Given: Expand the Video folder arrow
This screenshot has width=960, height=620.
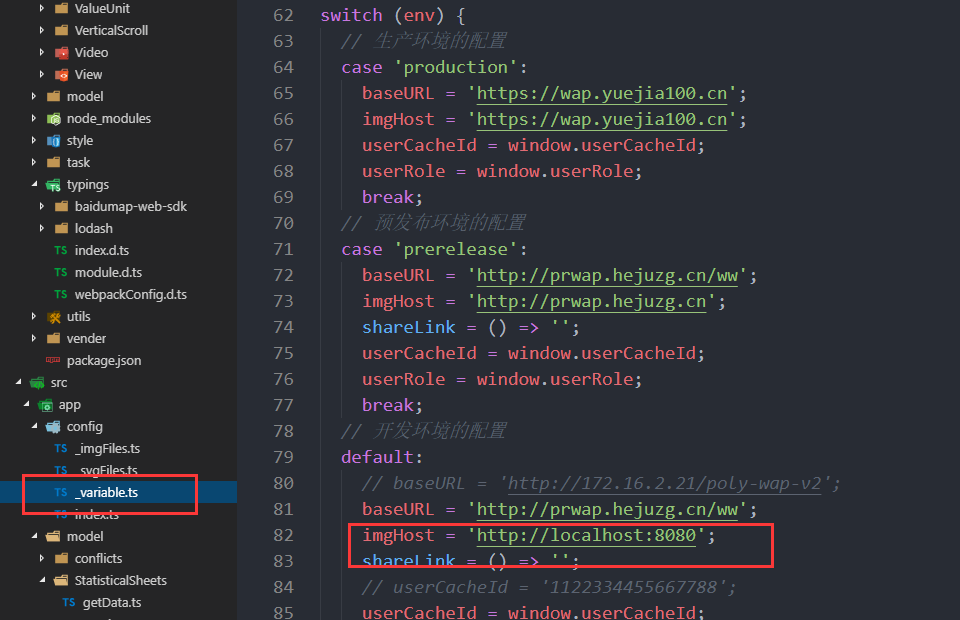Looking at the screenshot, I should (x=42, y=53).
